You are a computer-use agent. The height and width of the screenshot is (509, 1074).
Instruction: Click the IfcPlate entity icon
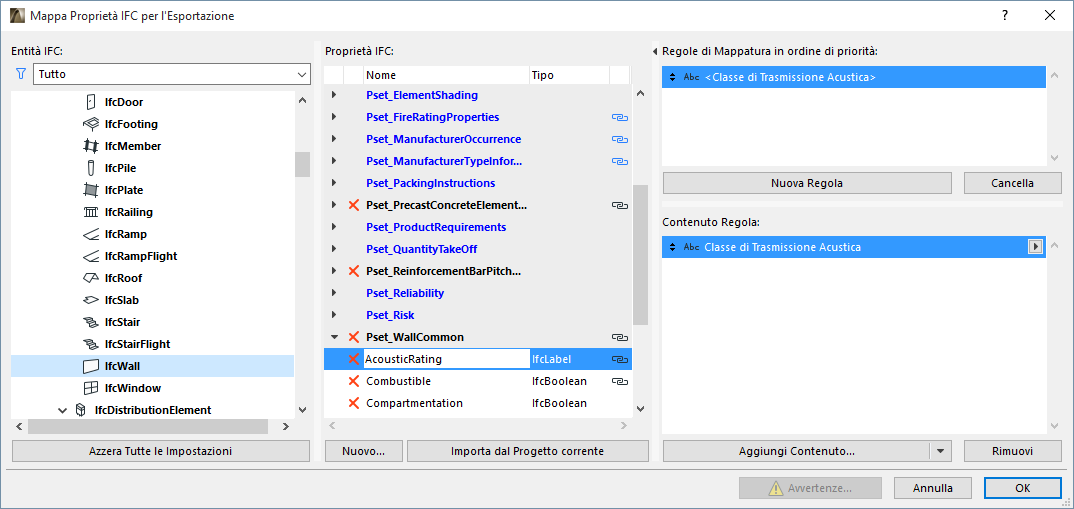click(90, 190)
